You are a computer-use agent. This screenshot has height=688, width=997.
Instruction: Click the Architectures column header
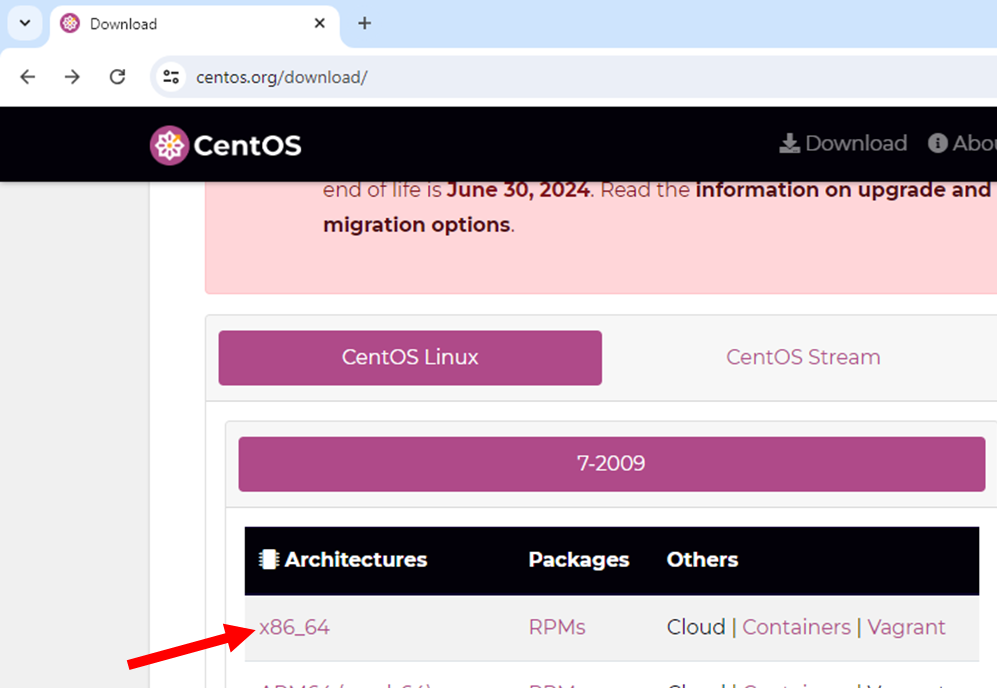pyautogui.click(x=355, y=560)
